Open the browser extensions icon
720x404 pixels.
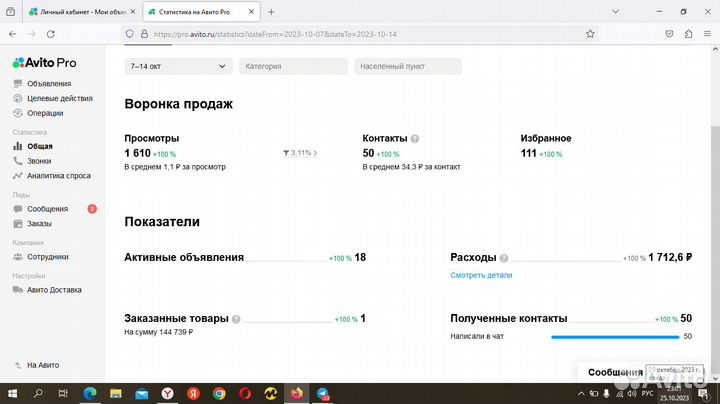[x=688, y=34]
